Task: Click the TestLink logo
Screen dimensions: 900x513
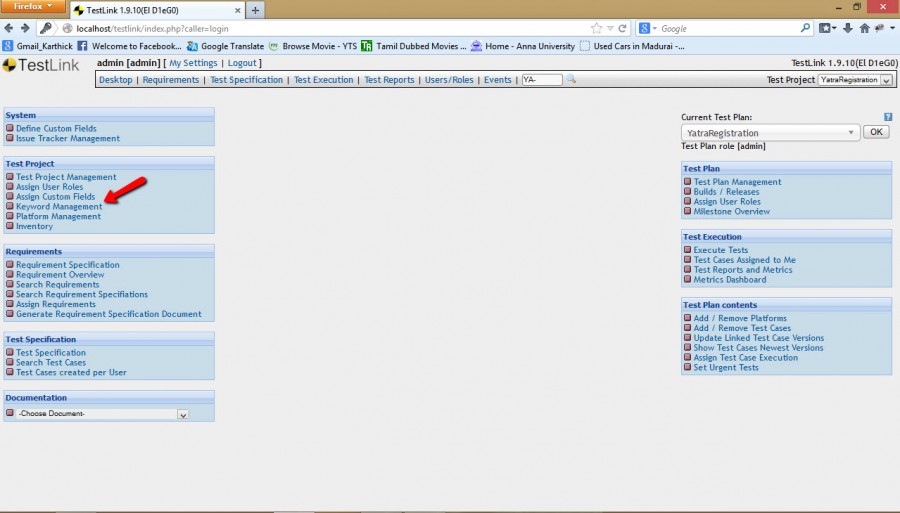Action: 41,65
